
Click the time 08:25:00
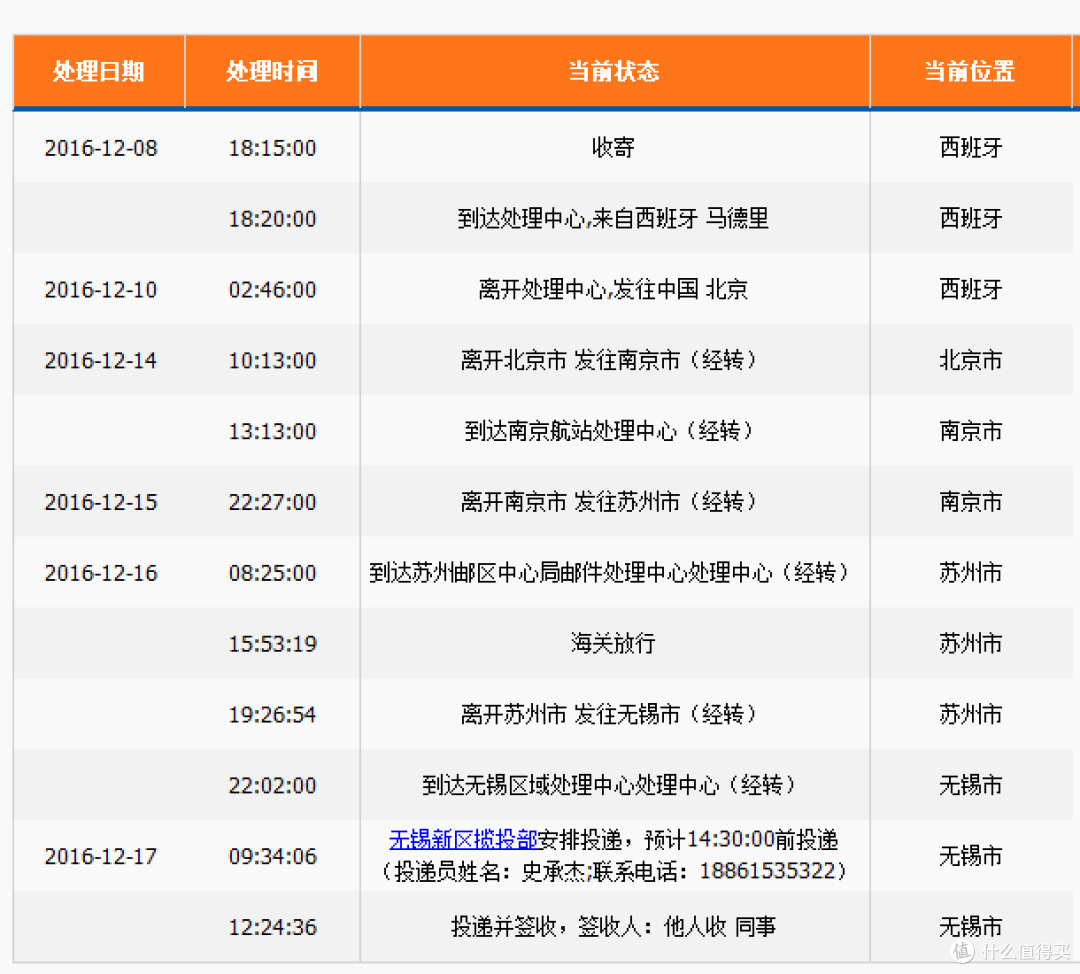[x=272, y=573]
